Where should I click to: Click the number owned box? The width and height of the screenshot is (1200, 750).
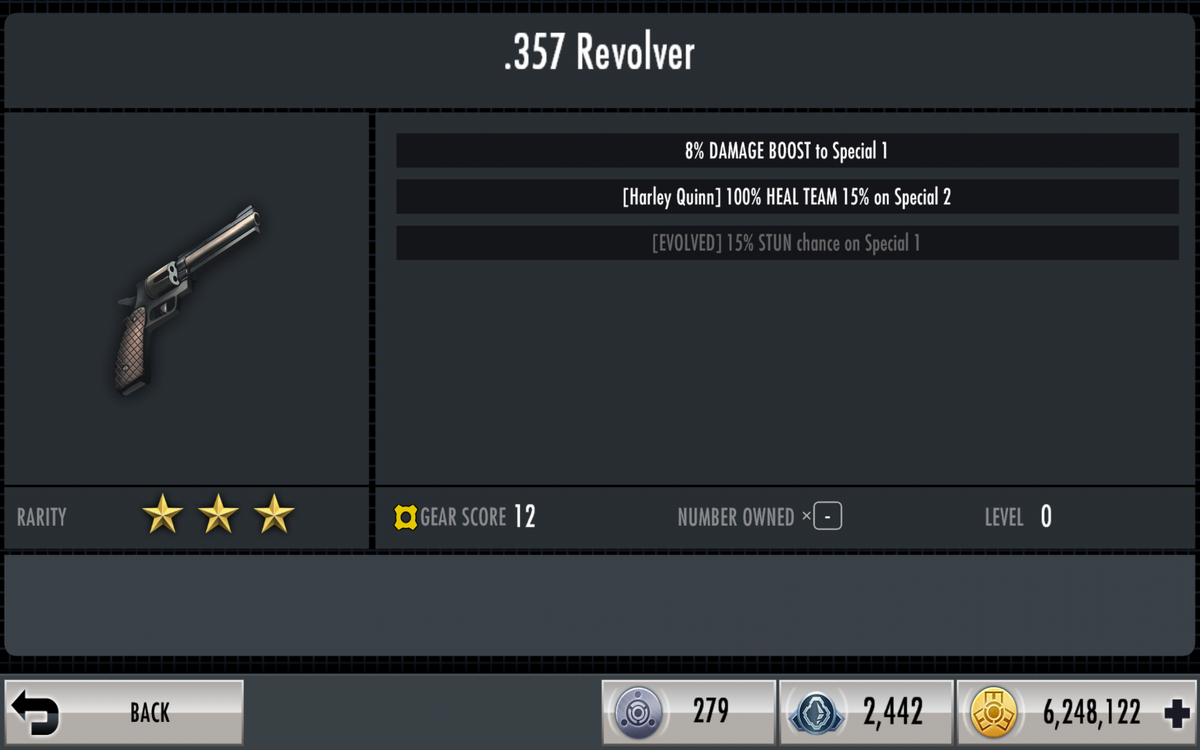point(827,517)
